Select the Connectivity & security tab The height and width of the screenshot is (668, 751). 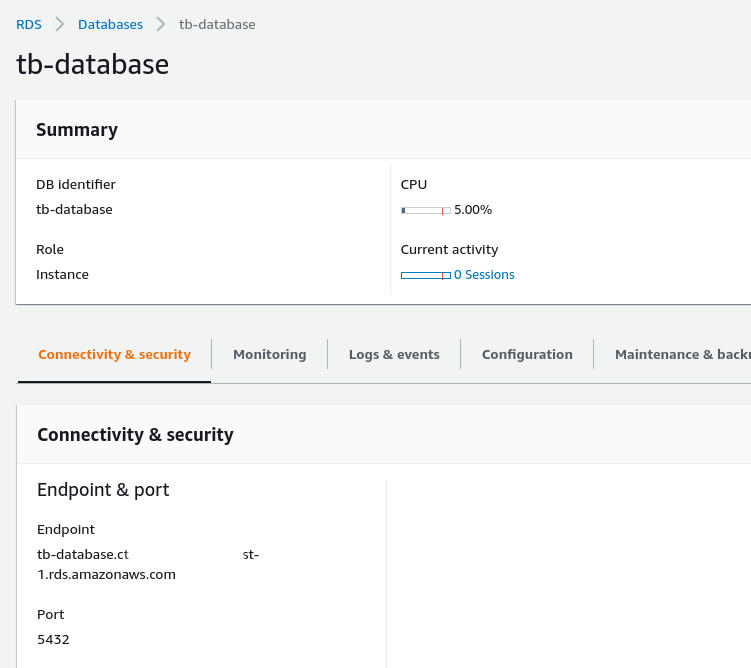[114, 355]
